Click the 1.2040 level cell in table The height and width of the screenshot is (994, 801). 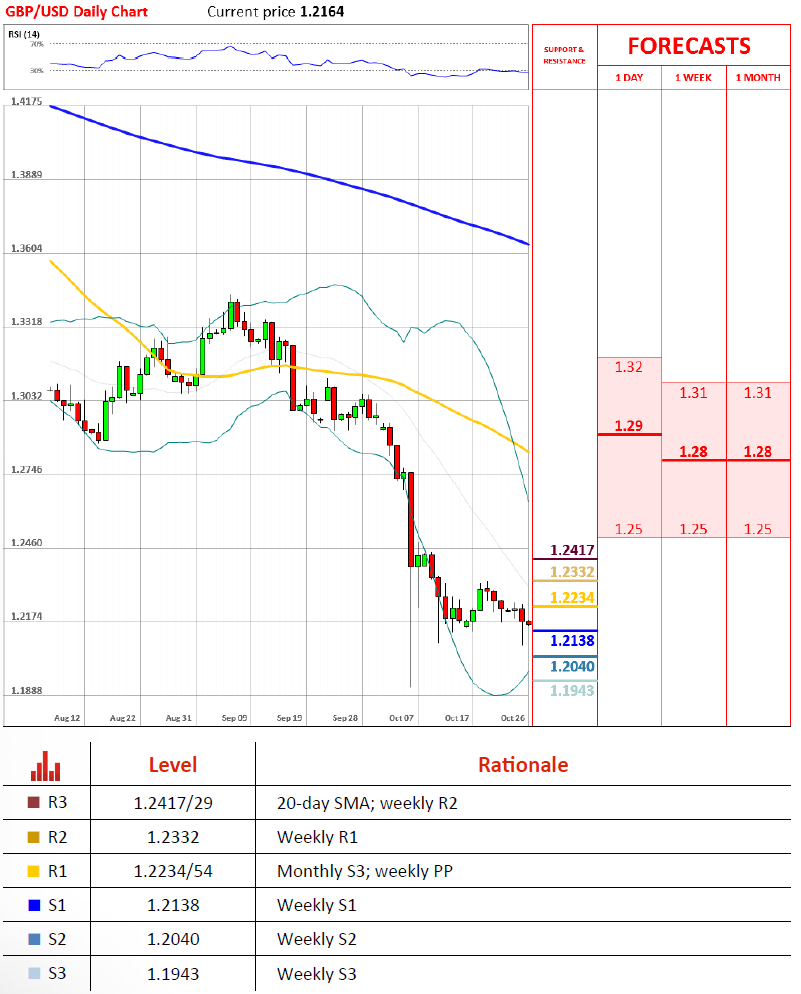173,939
